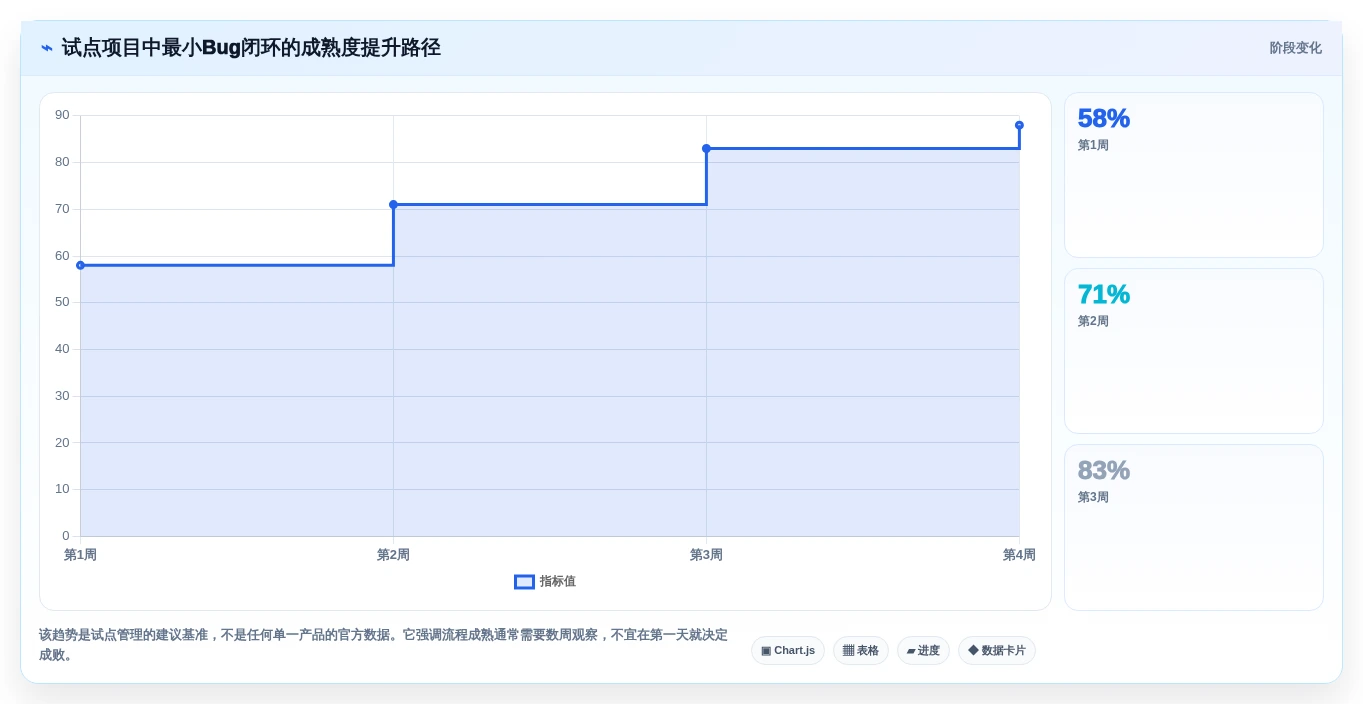1363x704 pixels.
Task: Select the 进度 tag chip
Action: click(923, 650)
